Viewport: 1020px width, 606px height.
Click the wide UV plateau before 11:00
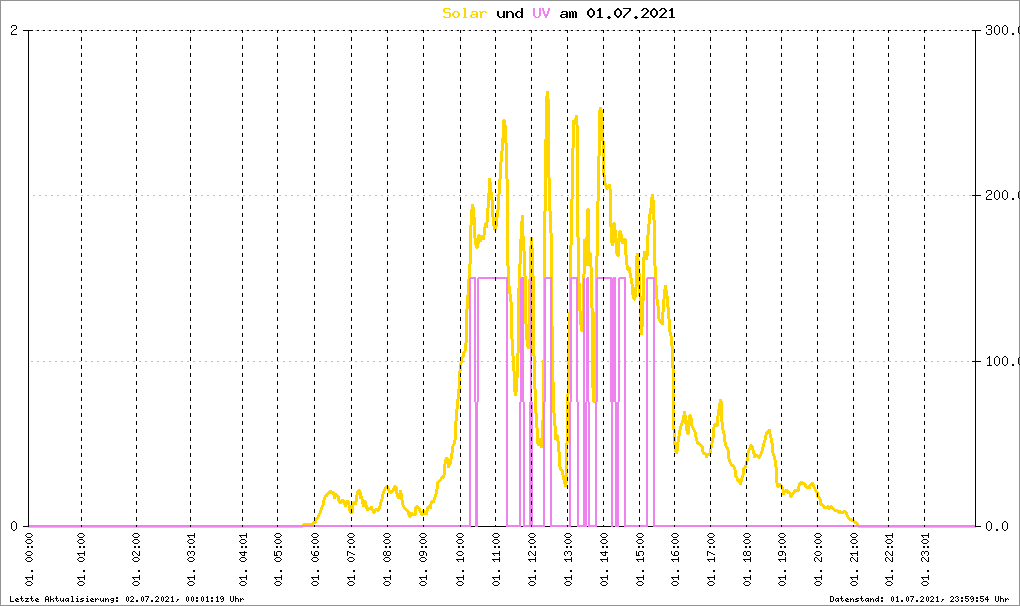coord(492,278)
